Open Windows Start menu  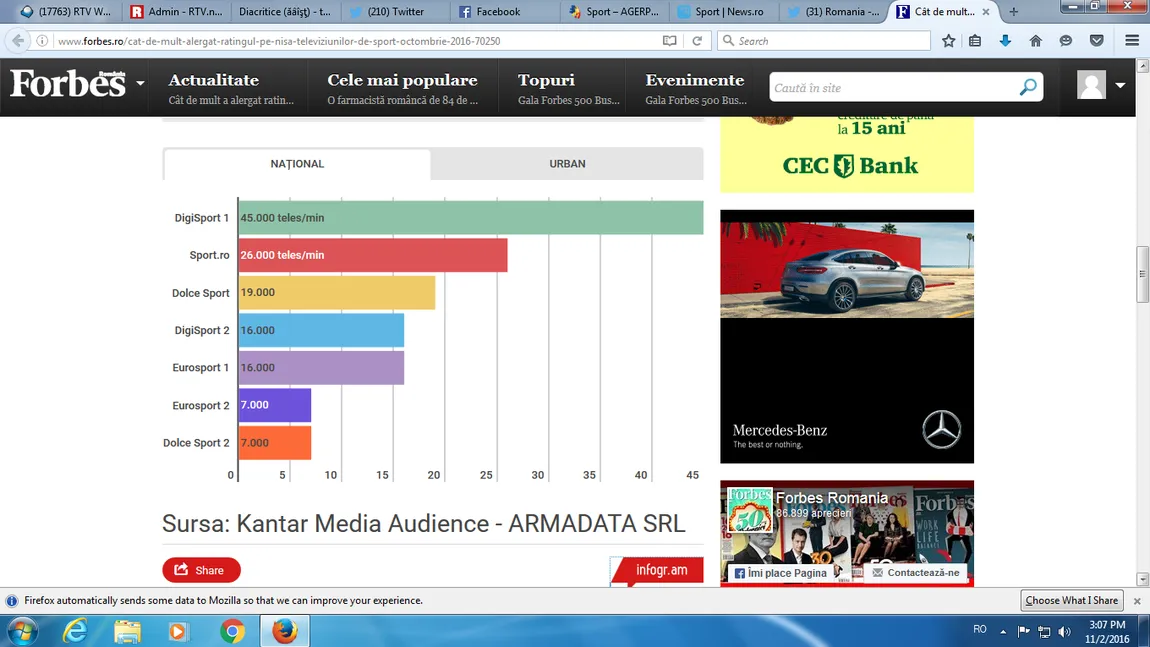(x=22, y=631)
